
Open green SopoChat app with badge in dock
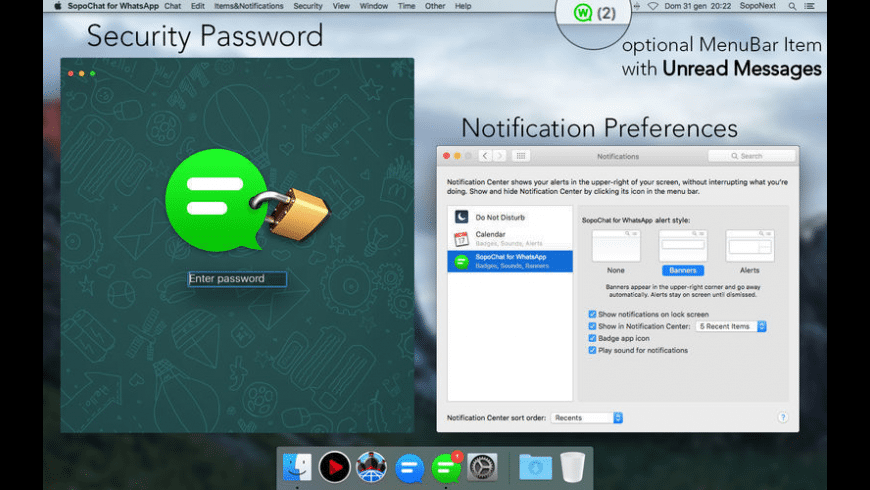coord(446,467)
